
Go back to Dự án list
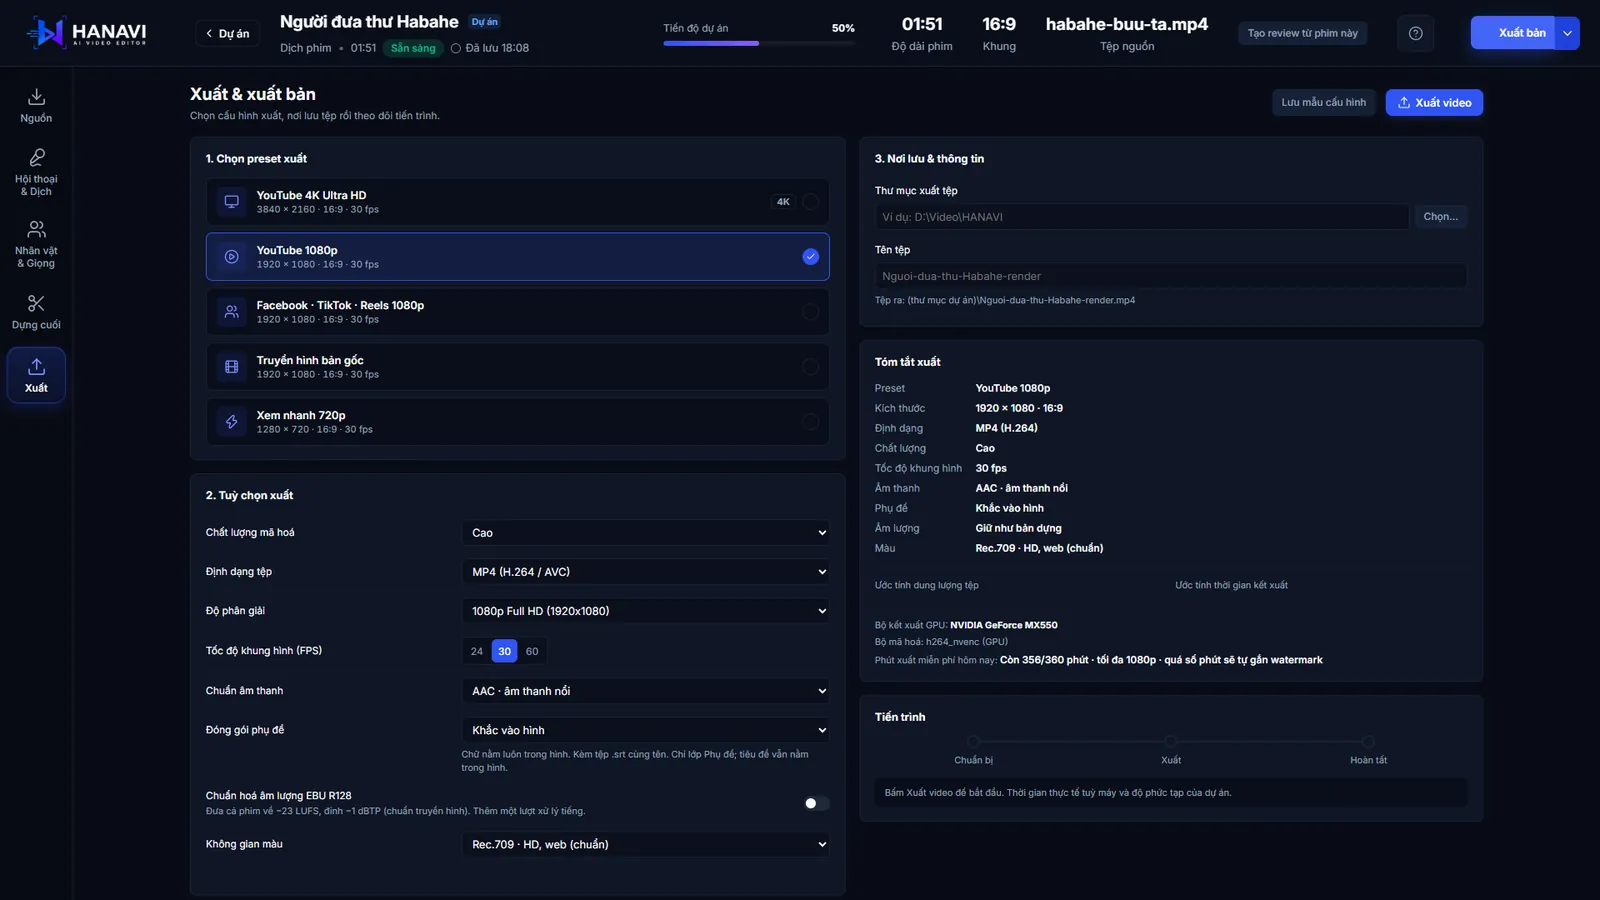point(228,34)
